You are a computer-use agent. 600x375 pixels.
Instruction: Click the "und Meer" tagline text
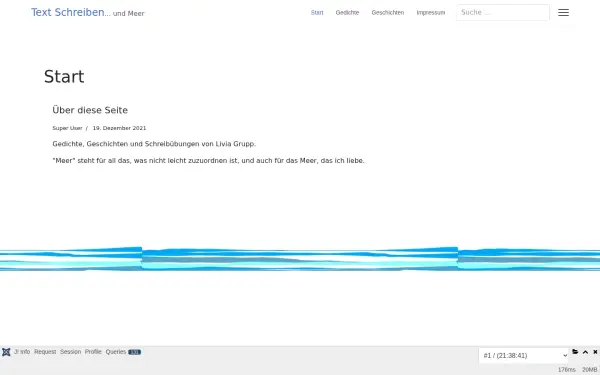pyautogui.click(x=129, y=14)
